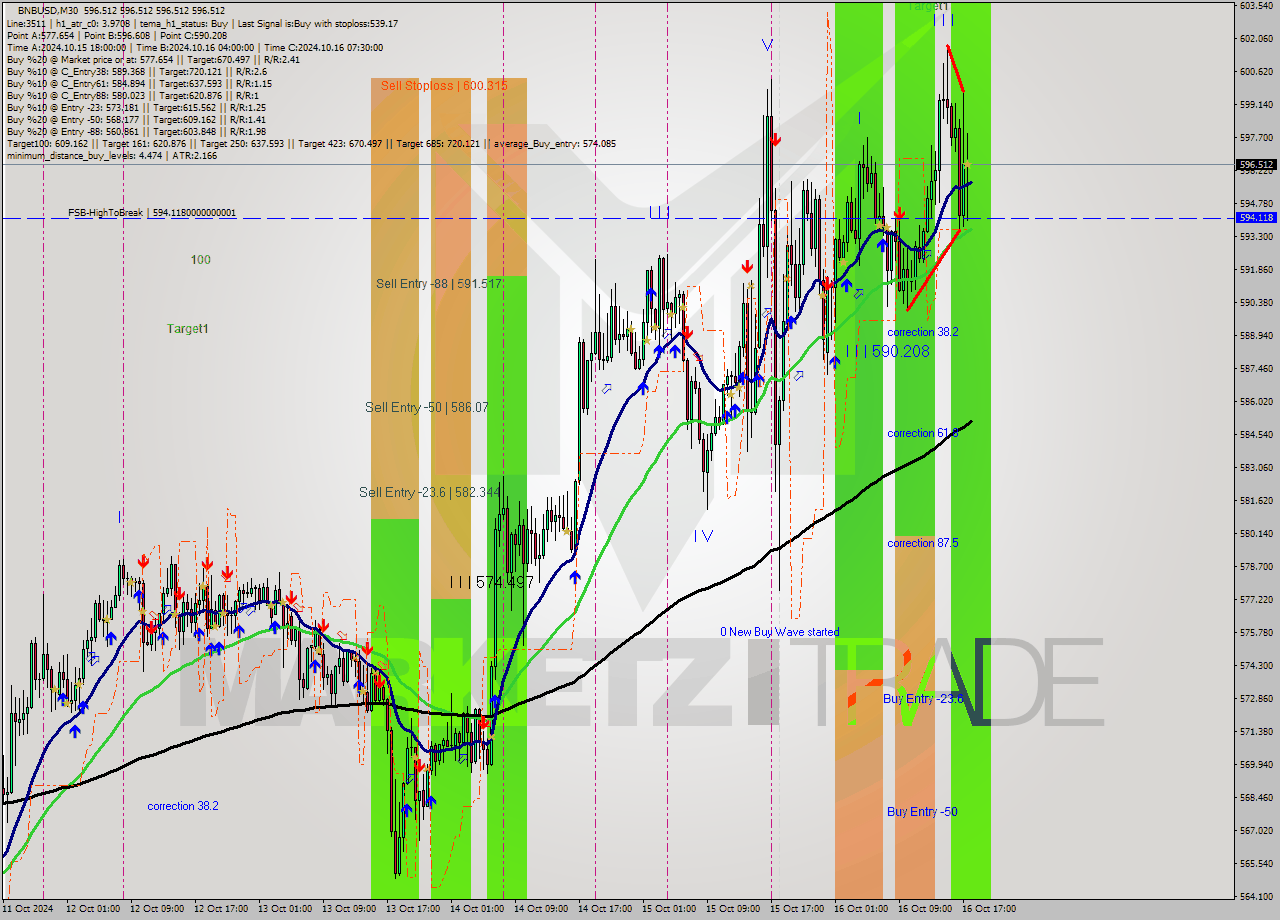Image resolution: width=1280 pixels, height=920 pixels.
Task: Click the 575.780 price axis value
Action: 1257,633
